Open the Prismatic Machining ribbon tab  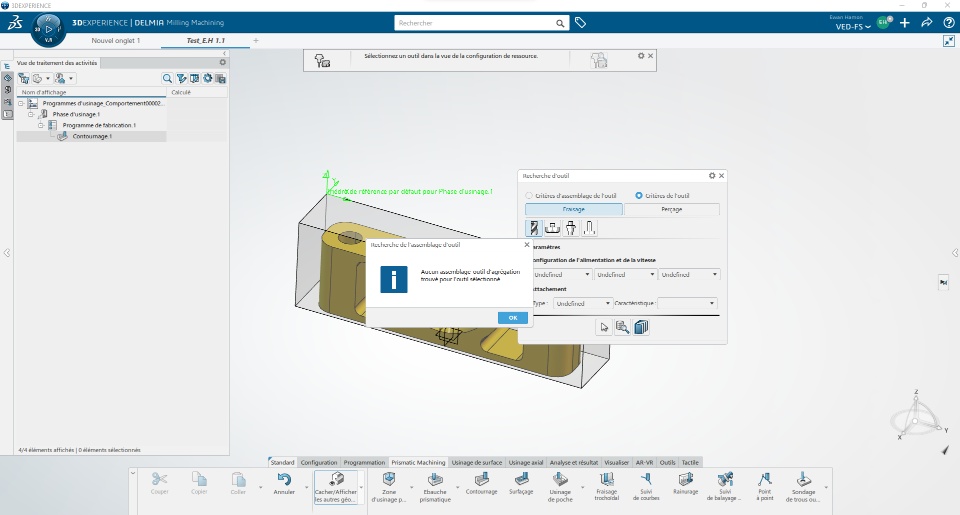418,462
